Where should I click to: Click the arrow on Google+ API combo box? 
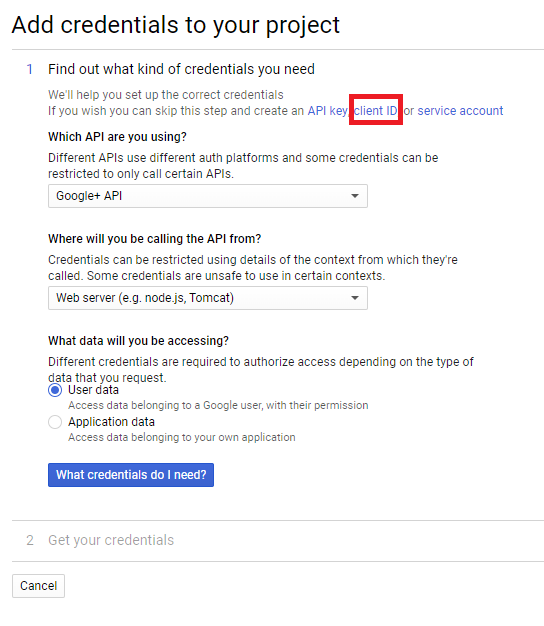click(x=354, y=196)
